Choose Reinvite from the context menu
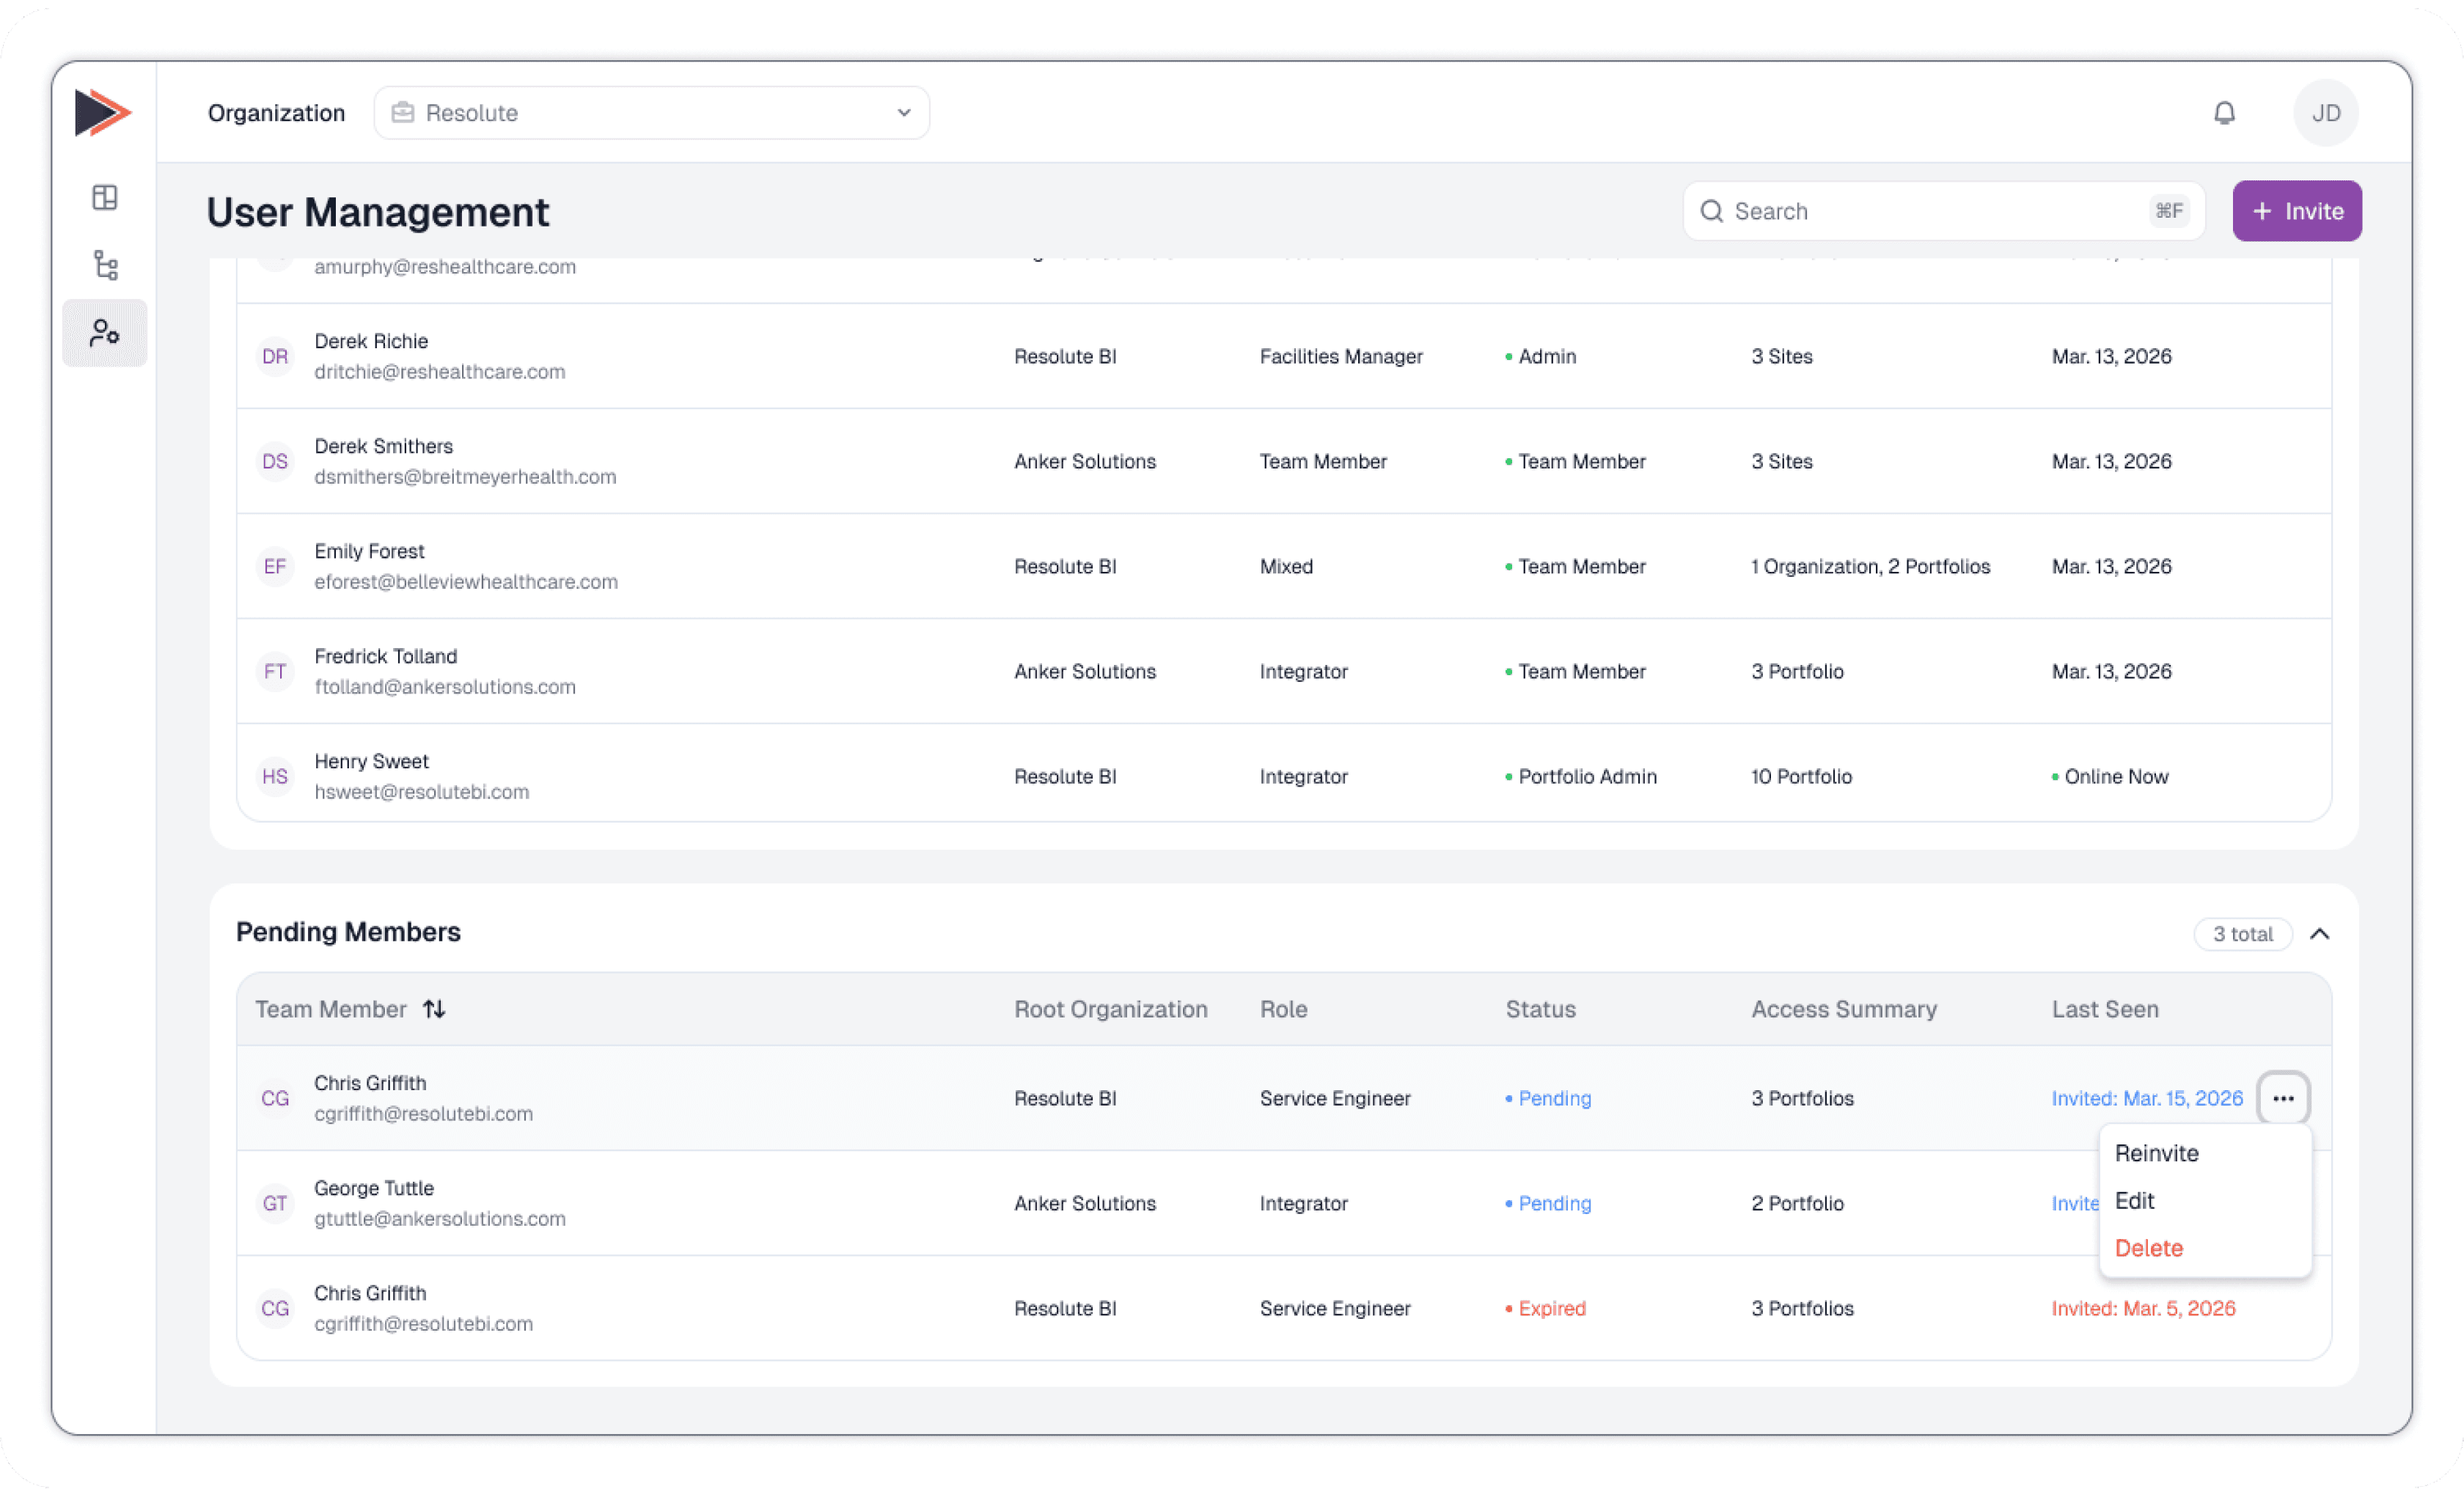Image resolution: width=2464 pixels, height=1489 pixels. (2157, 1153)
